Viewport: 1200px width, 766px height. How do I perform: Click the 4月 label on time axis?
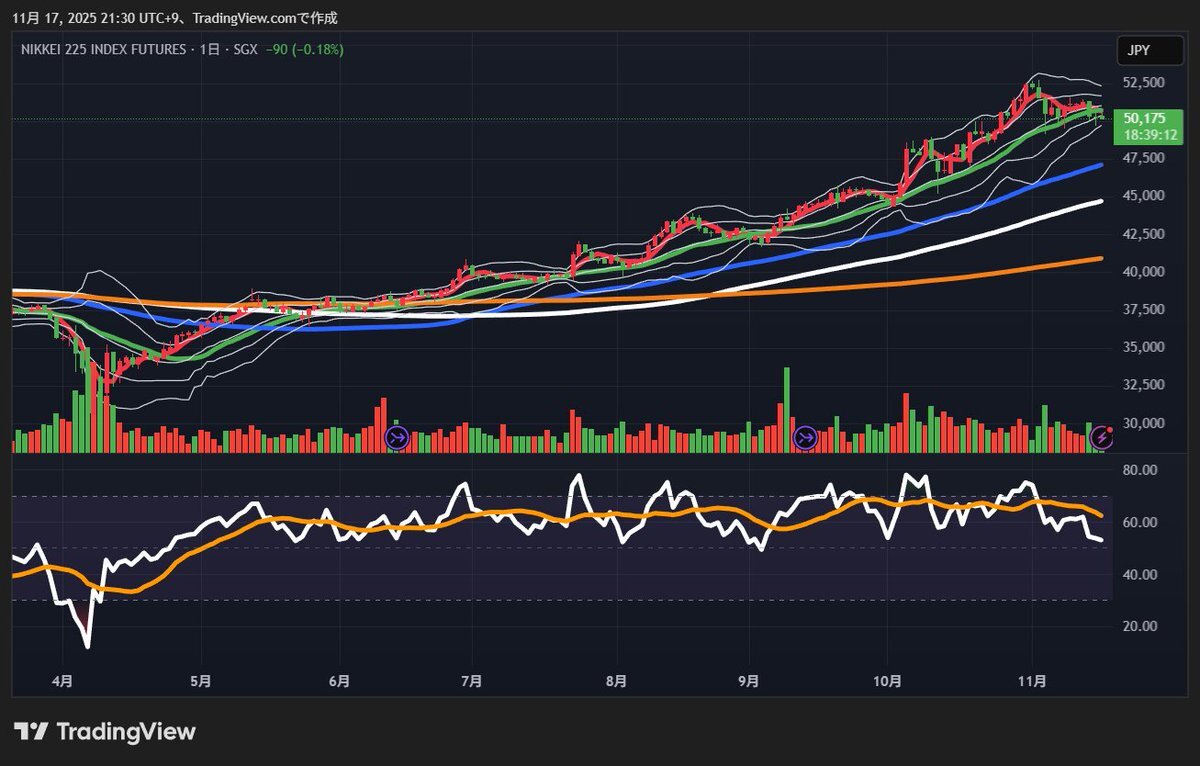tap(62, 681)
